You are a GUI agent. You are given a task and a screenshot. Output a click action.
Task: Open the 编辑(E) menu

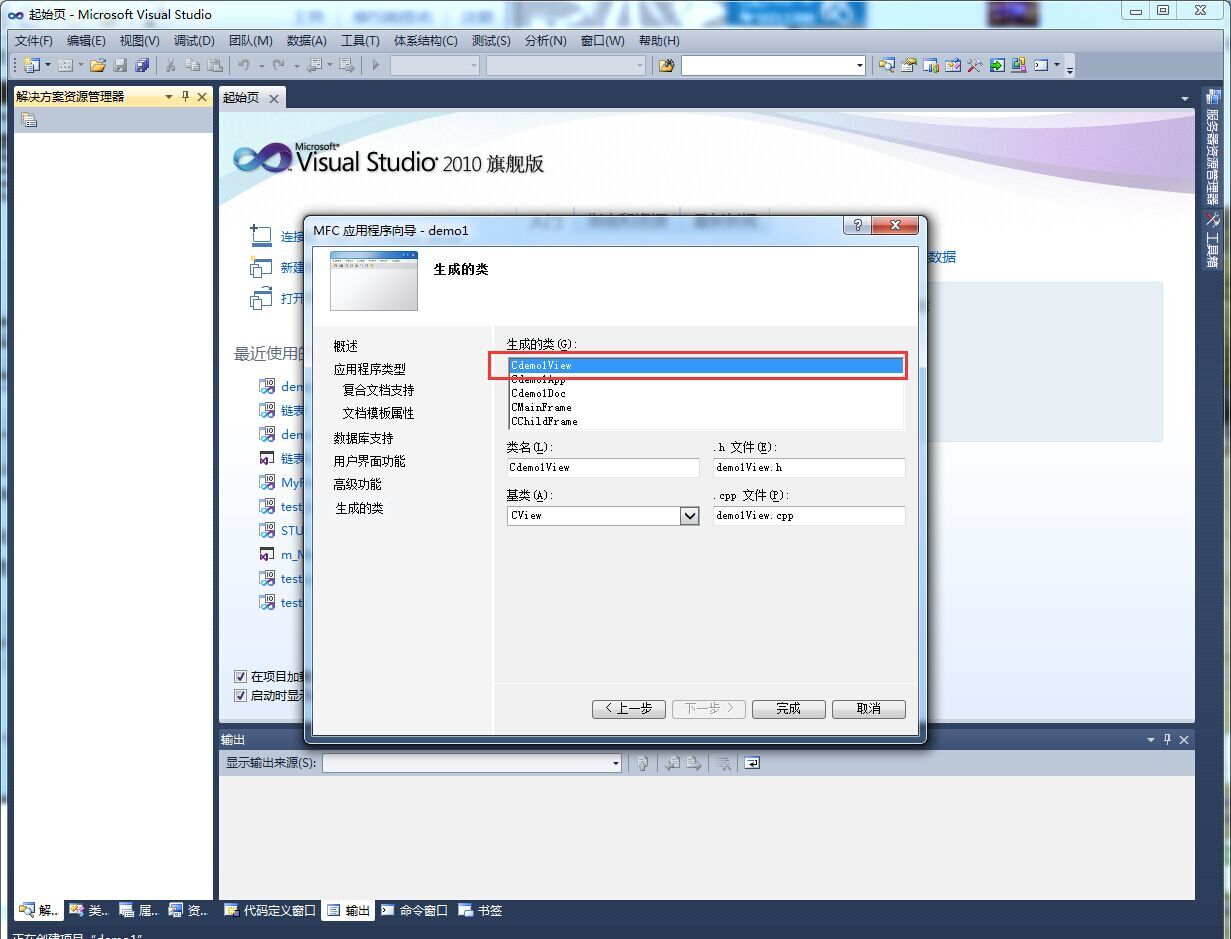[86, 41]
